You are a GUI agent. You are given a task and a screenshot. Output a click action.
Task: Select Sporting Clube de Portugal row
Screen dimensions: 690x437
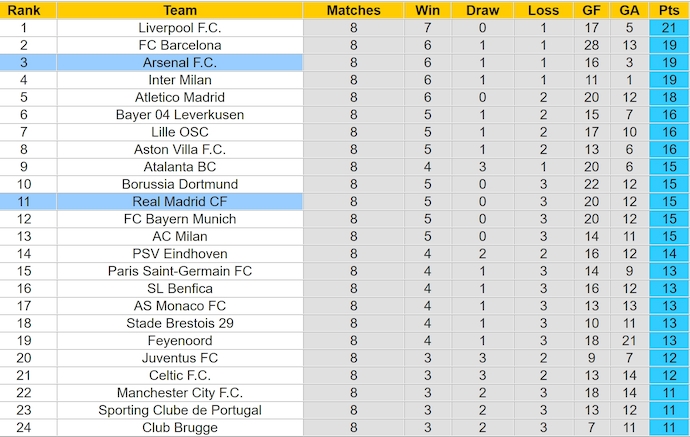coord(180,410)
